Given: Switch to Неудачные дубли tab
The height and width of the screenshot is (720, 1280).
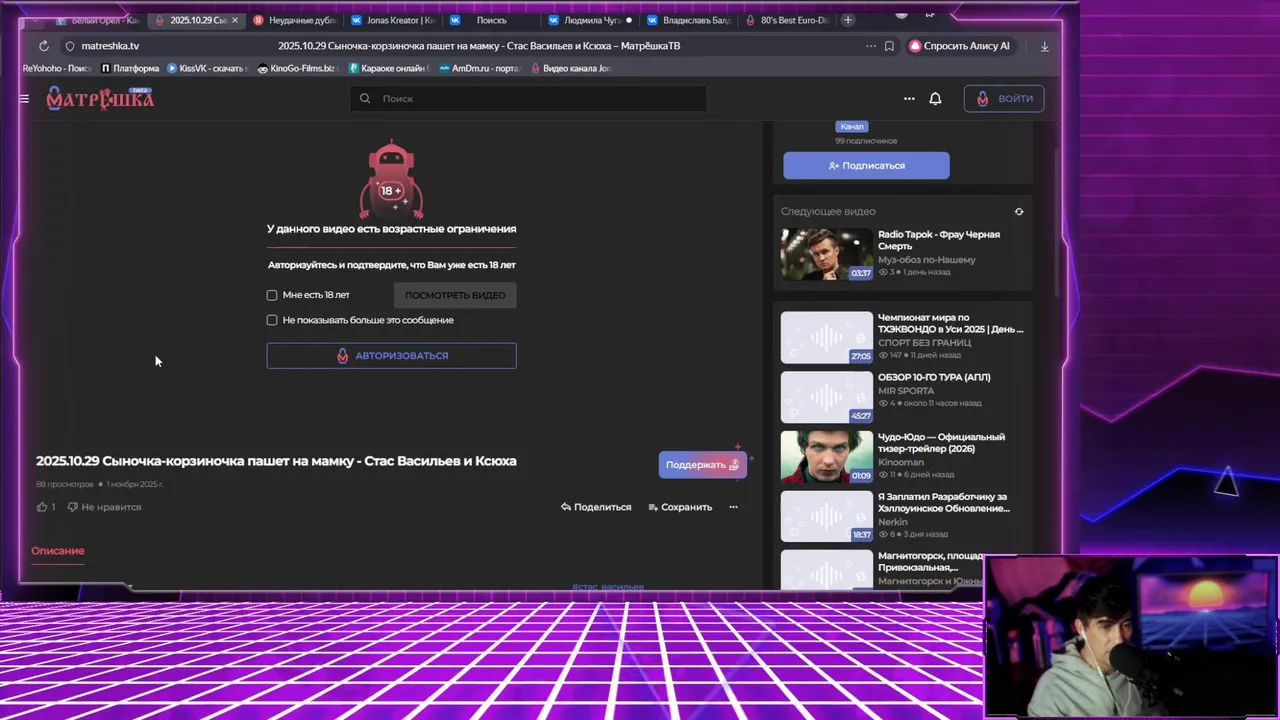Looking at the screenshot, I should click(x=295, y=20).
